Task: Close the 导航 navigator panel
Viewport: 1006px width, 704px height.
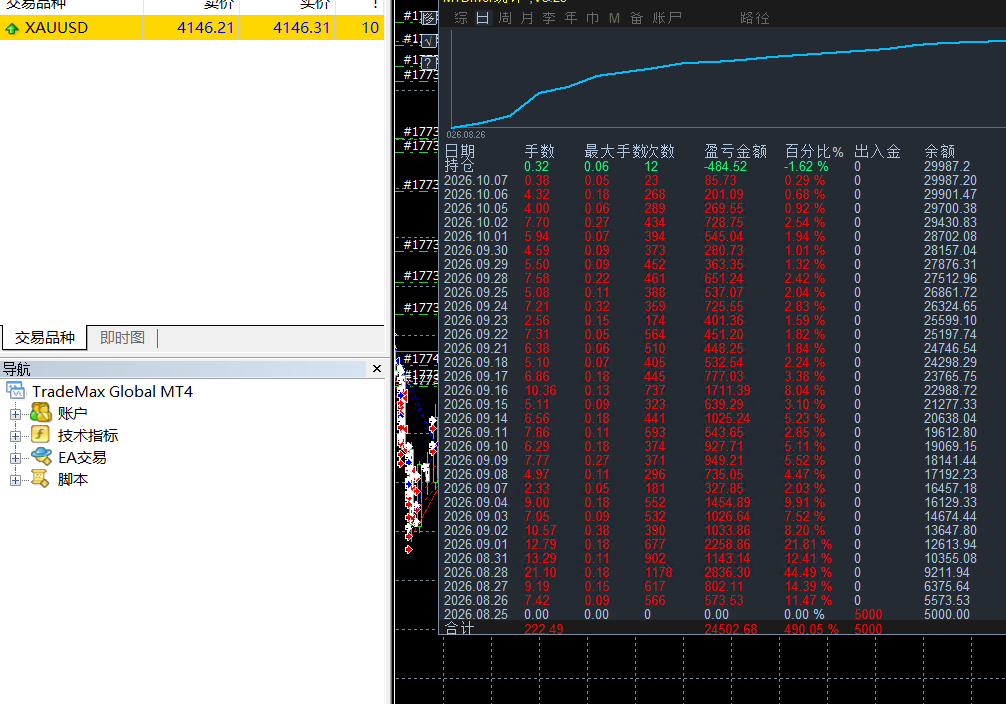Action: click(x=377, y=368)
